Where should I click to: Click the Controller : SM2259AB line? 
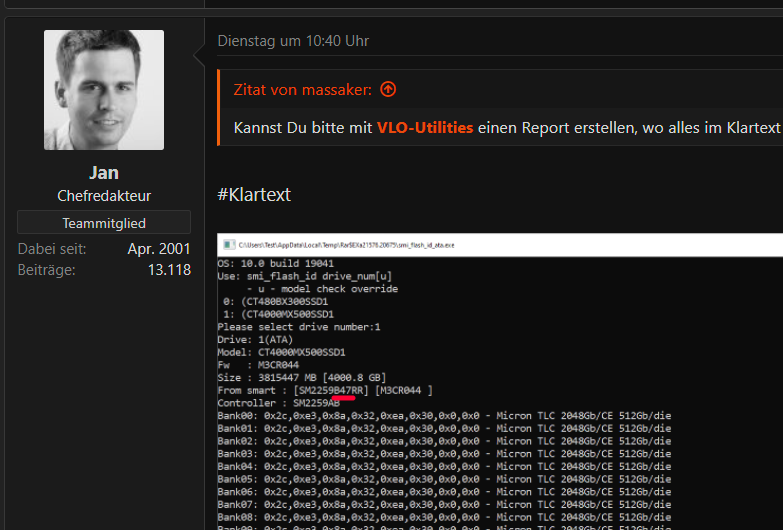(x=279, y=403)
